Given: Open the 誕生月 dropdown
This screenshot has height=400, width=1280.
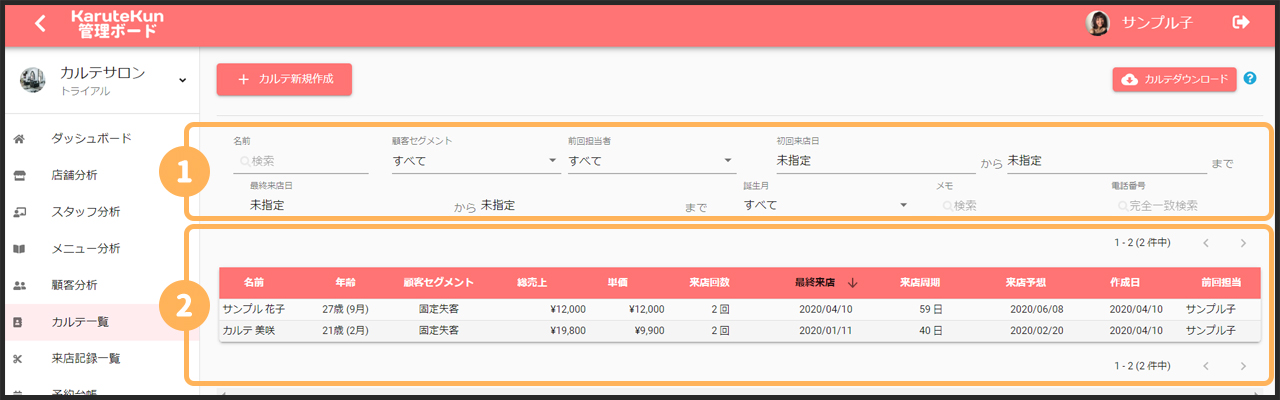Looking at the screenshot, I should tap(826, 204).
